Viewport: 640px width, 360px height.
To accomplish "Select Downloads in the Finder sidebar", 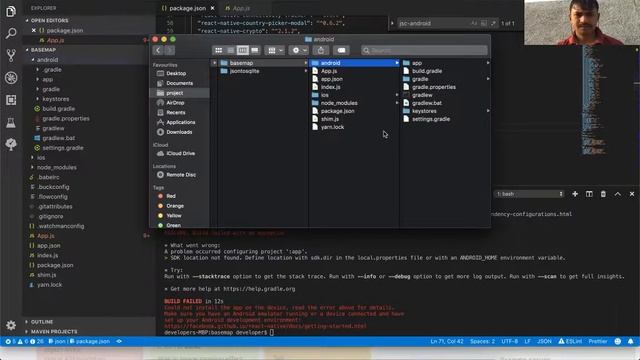I will point(179,132).
